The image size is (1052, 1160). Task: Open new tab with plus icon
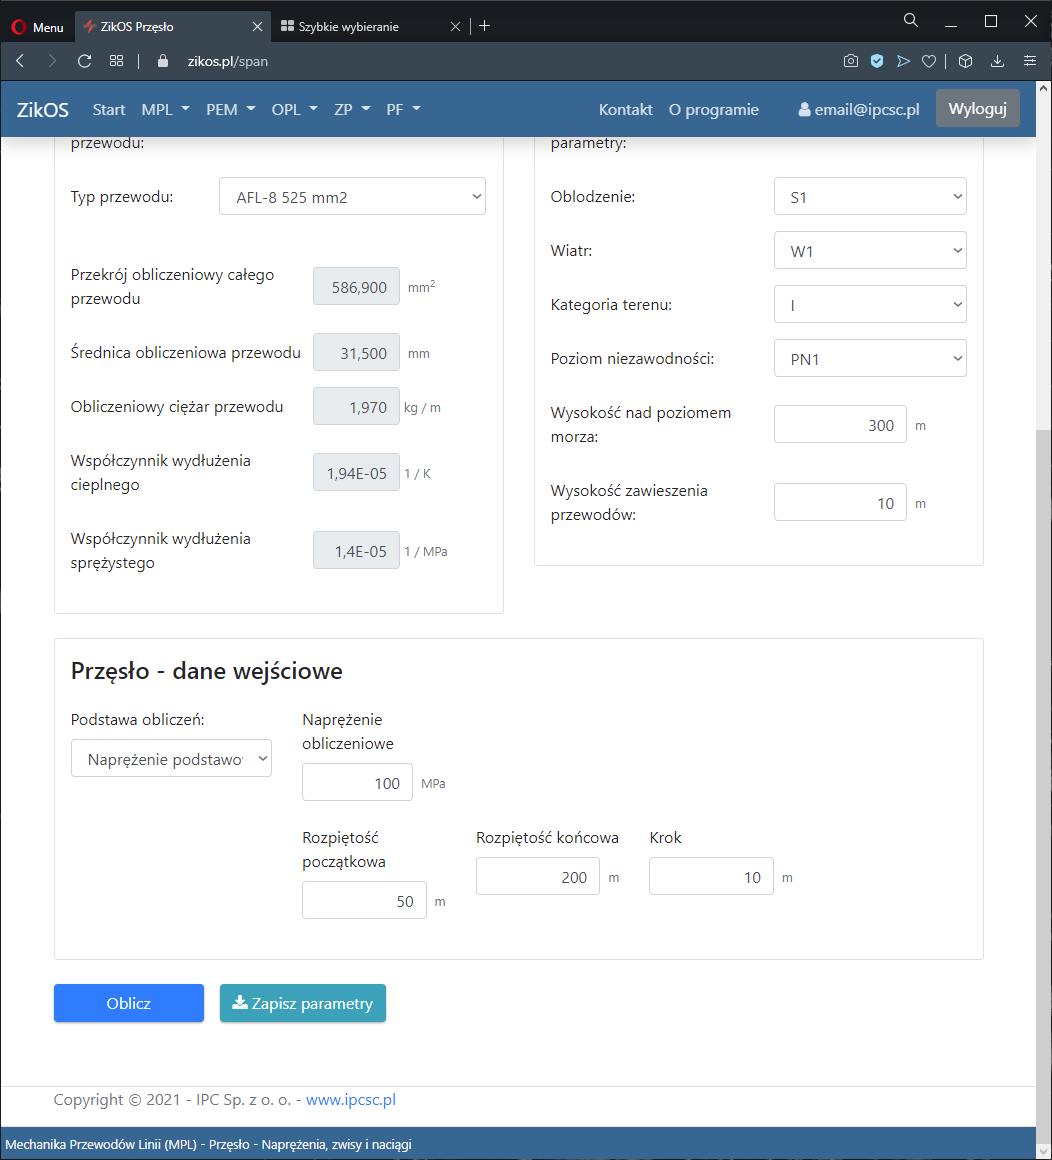(485, 26)
